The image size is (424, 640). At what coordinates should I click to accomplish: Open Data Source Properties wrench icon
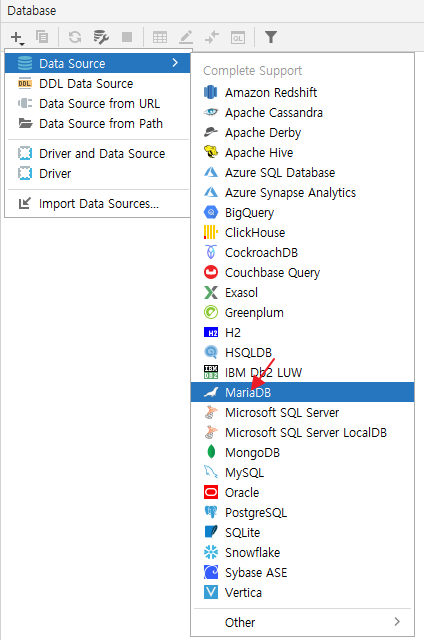pos(101,37)
